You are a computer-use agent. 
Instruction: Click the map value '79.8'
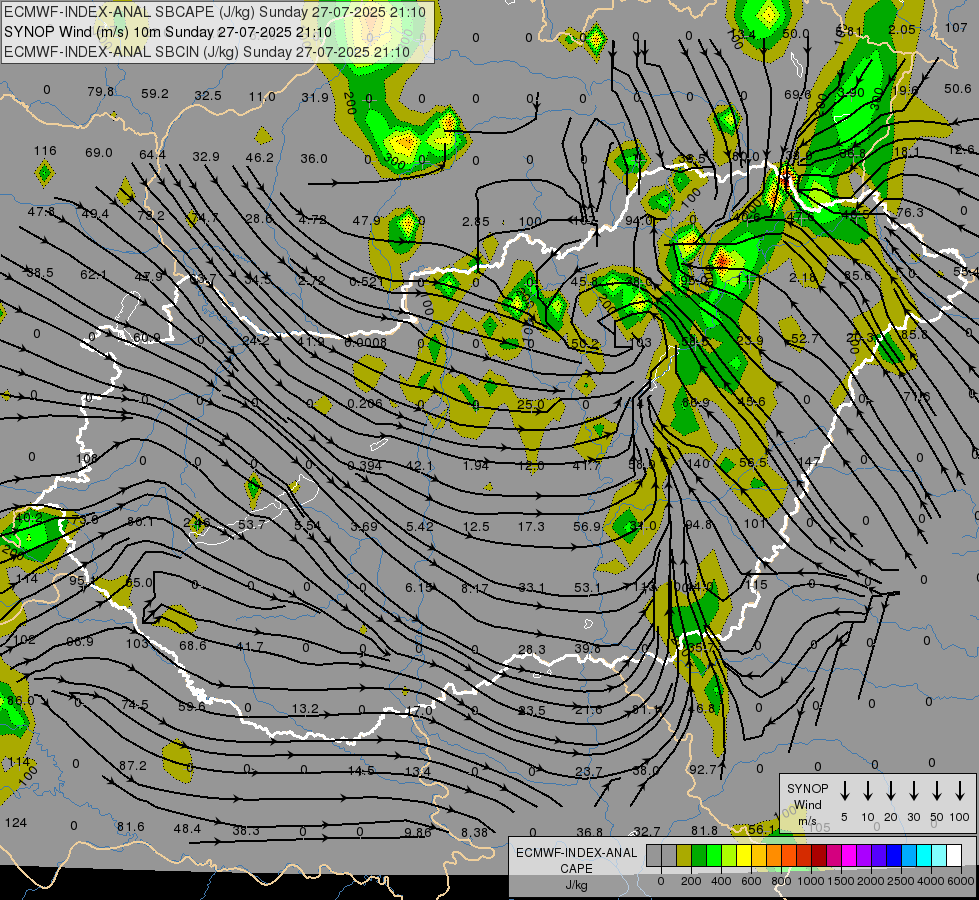point(101,92)
